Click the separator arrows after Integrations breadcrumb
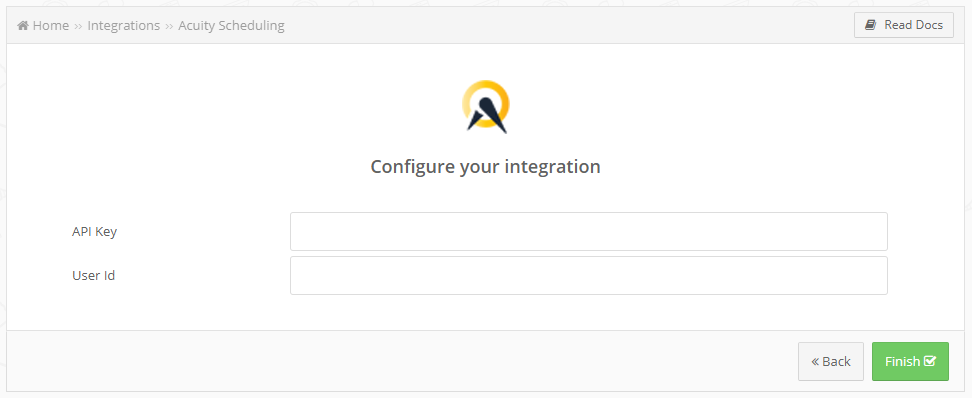972x398 pixels. (169, 26)
